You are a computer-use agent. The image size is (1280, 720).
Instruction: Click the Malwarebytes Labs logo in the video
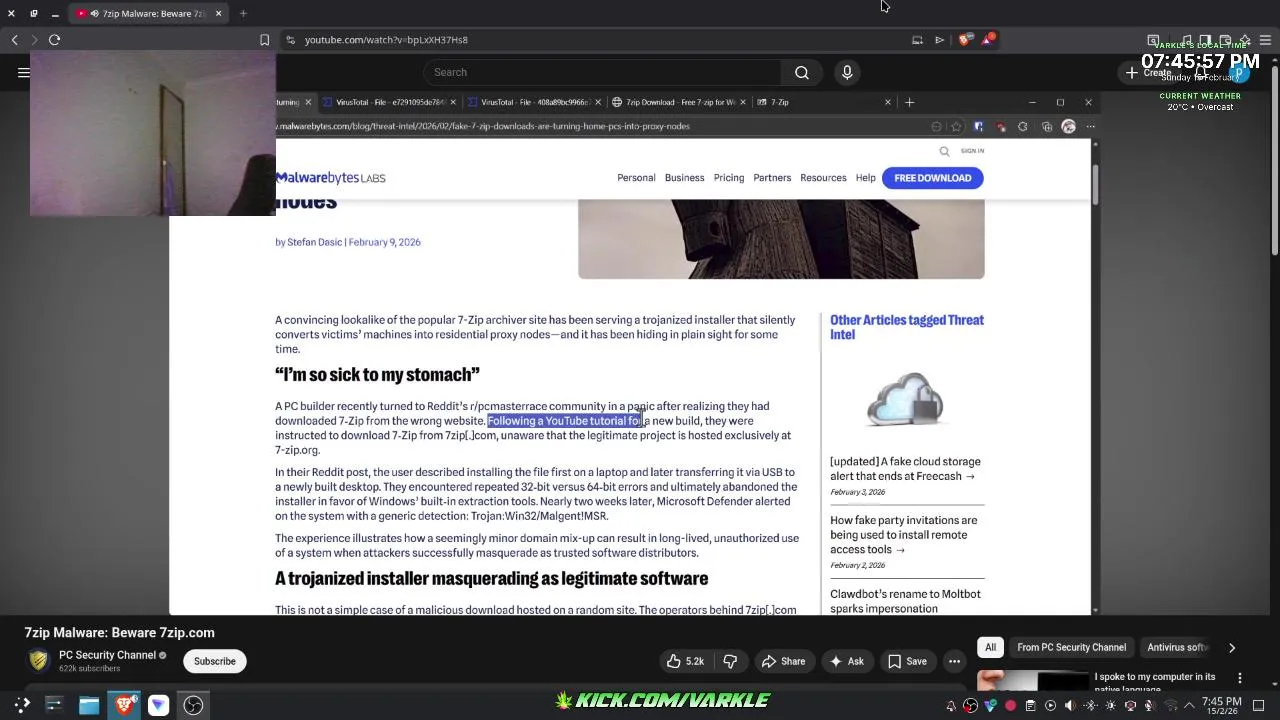[330, 178]
